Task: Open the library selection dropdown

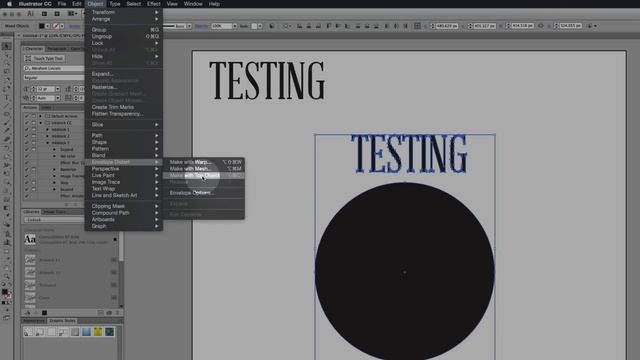Action: [53, 220]
